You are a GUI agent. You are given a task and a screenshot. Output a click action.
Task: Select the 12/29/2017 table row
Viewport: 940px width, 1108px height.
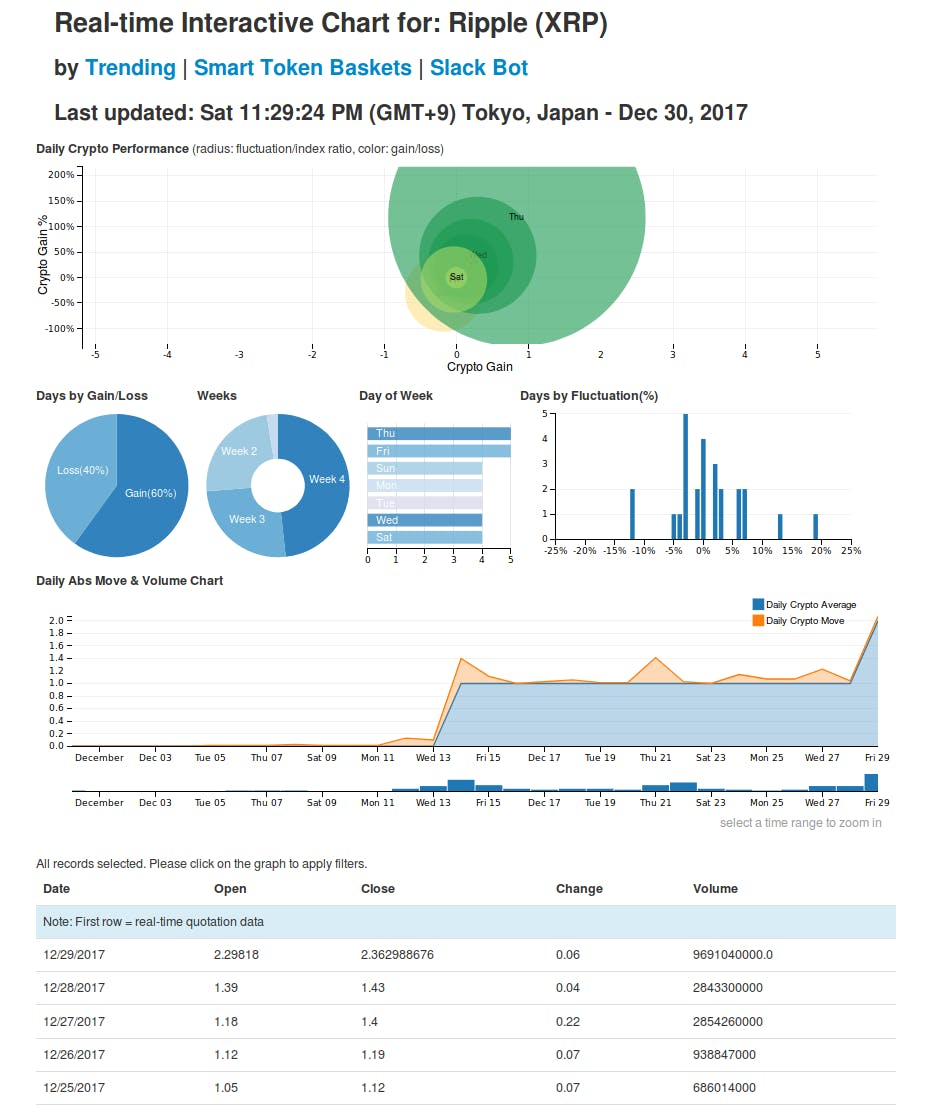point(400,954)
